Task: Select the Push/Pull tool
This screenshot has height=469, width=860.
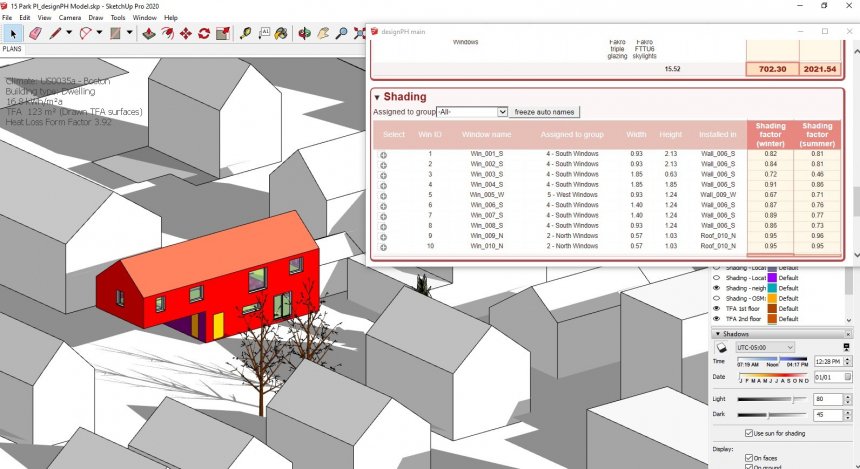Action: (x=149, y=34)
